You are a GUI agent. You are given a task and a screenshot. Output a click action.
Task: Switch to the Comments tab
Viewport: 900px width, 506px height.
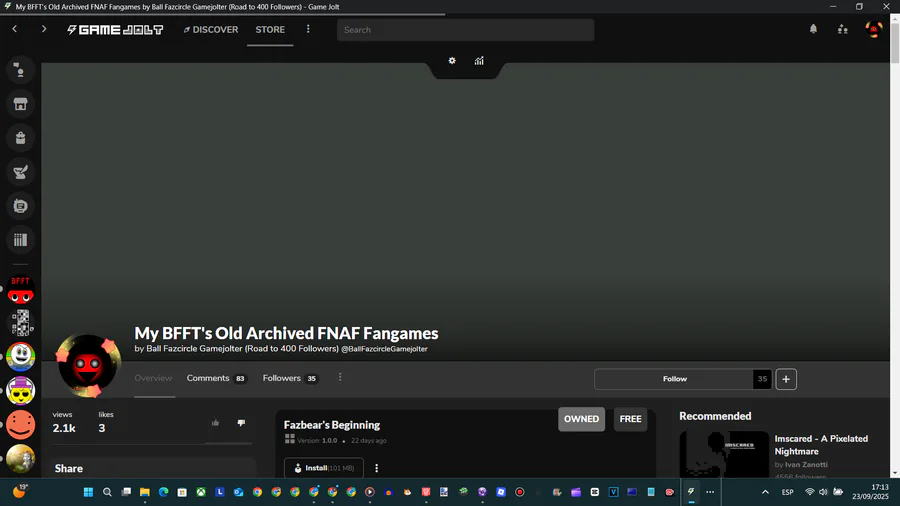[x=216, y=378]
